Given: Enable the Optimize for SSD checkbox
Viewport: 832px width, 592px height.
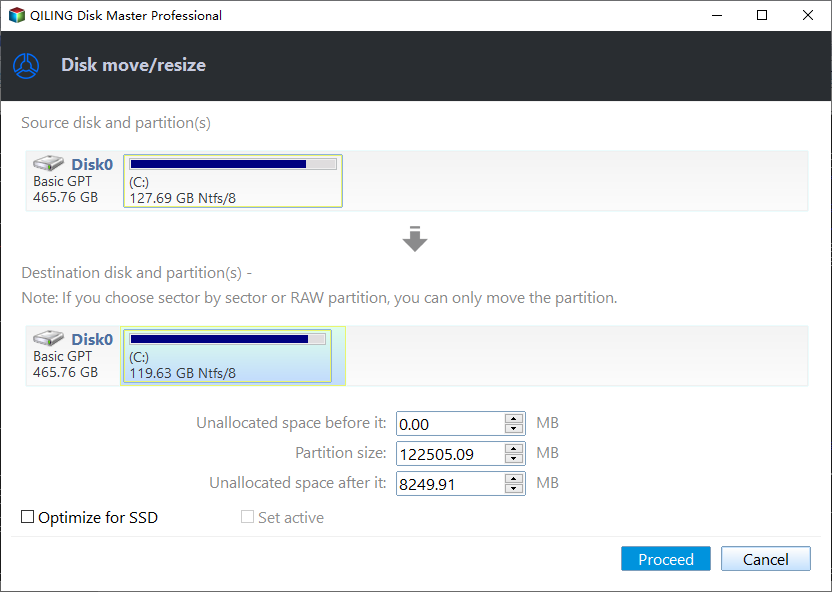Looking at the screenshot, I should tap(27, 517).
